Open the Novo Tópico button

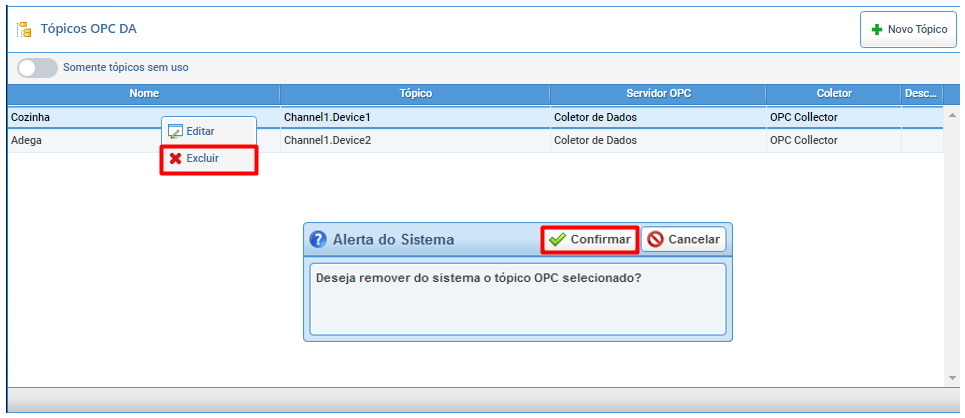click(908, 29)
